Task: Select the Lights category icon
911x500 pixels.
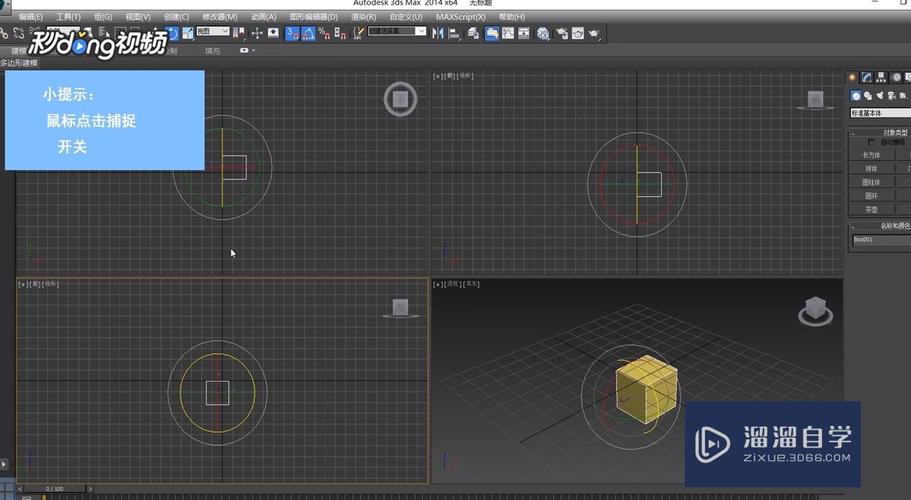Action: pyautogui.click(x=880, y=96)
